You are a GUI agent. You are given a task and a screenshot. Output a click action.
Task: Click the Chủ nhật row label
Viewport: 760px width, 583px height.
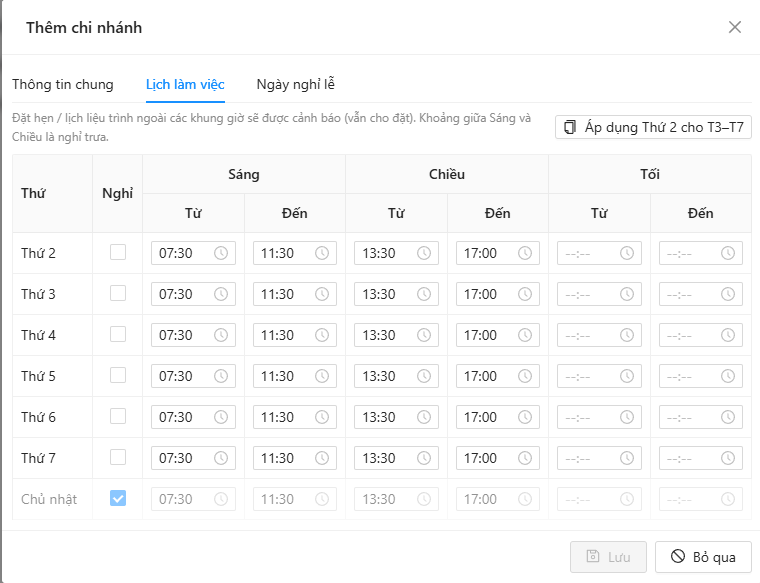click(49, 499)
